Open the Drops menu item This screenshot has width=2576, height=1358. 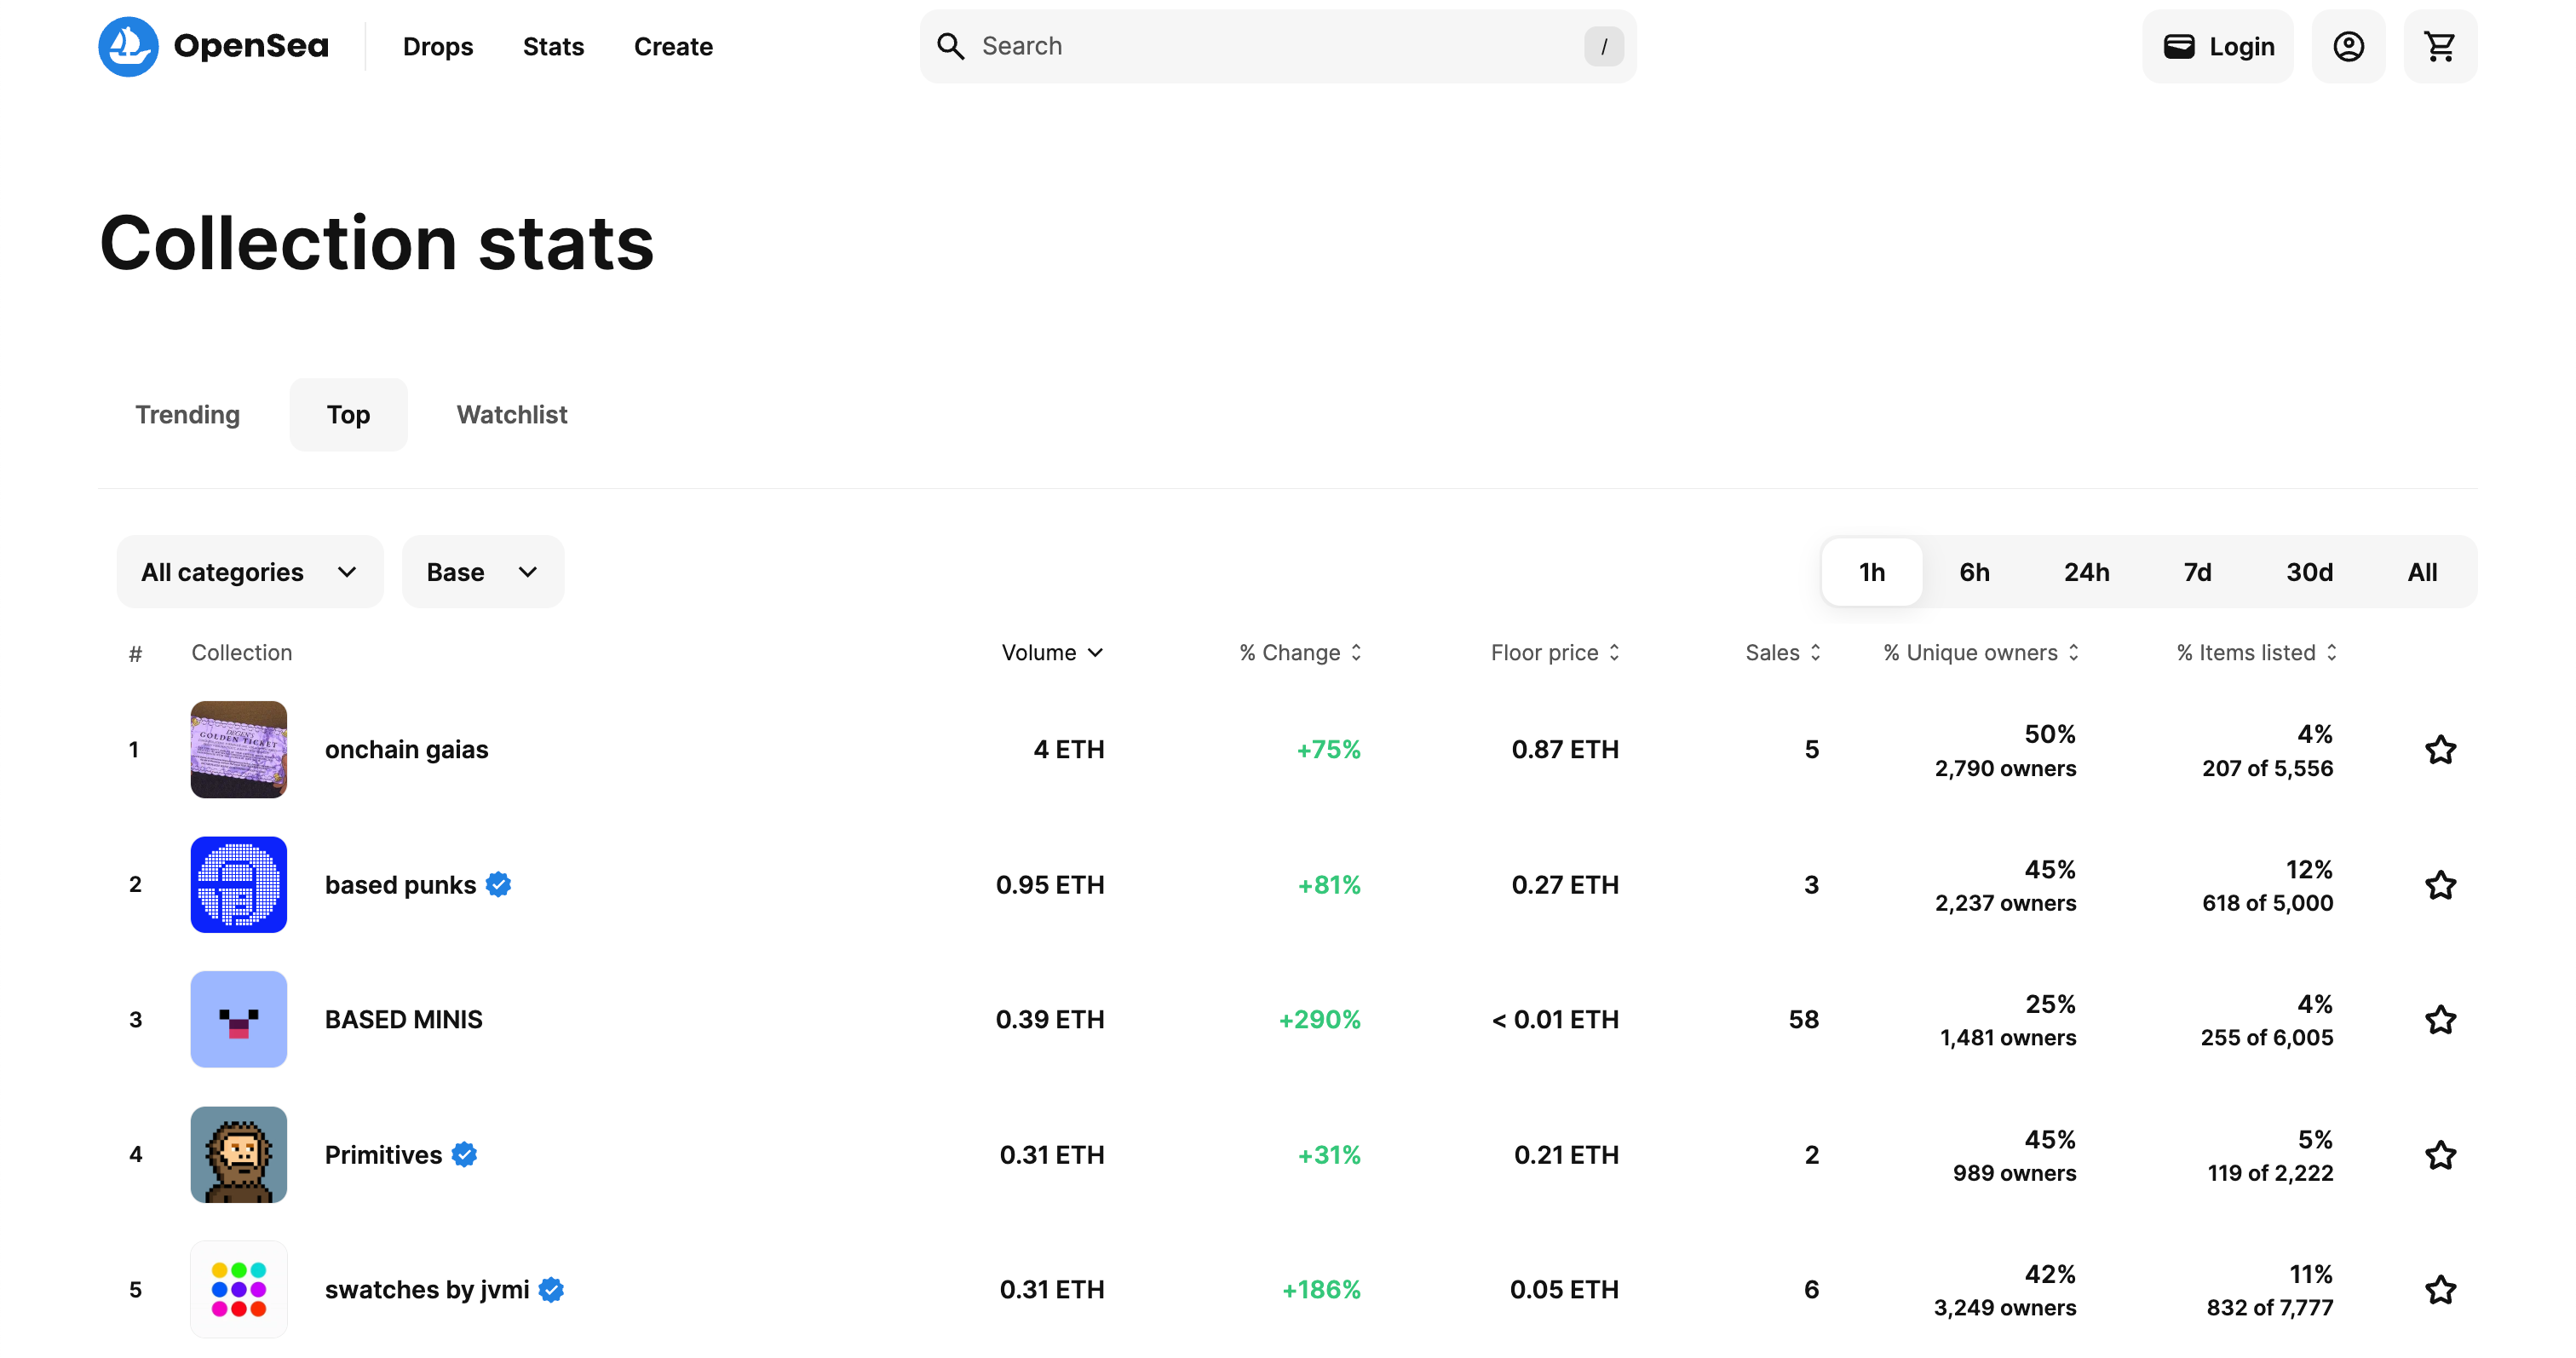pos(438,46)
